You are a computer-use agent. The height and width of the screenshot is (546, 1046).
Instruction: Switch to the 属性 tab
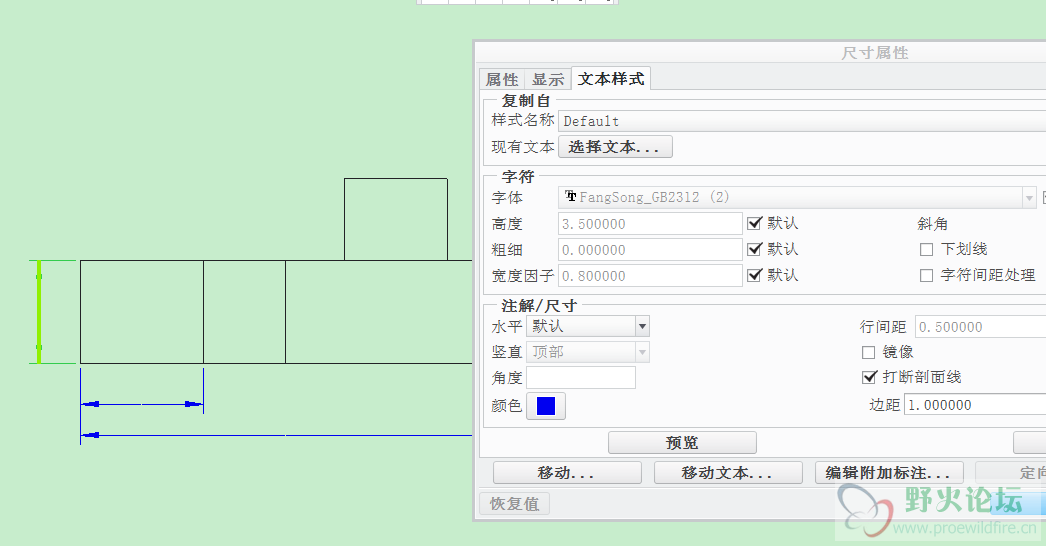click(x=502, y=79)
